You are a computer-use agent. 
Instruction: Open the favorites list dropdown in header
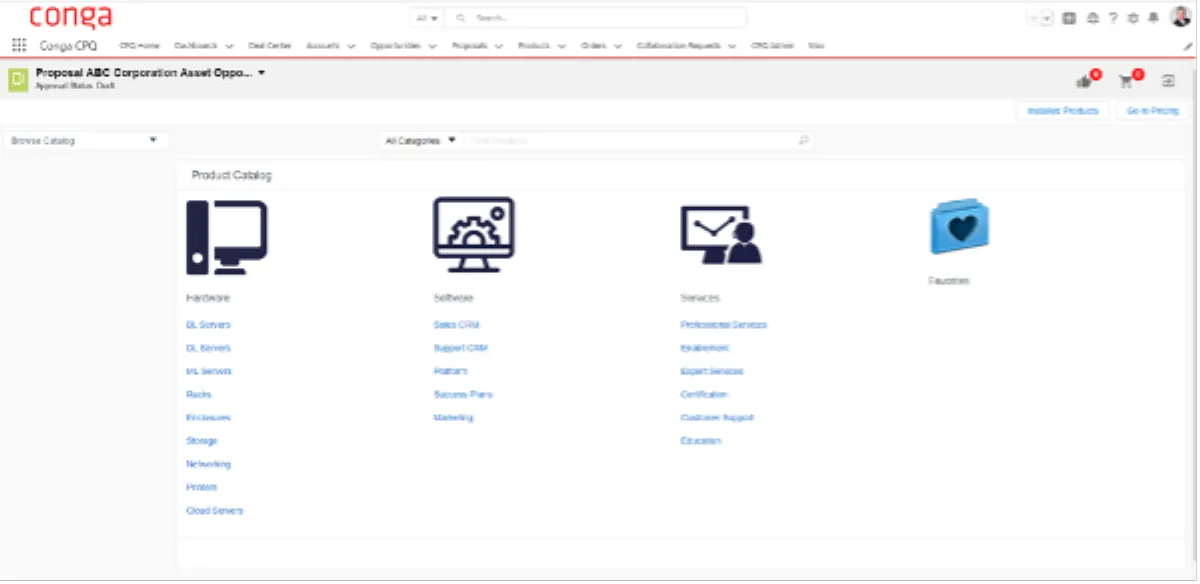coord(1047,18)
